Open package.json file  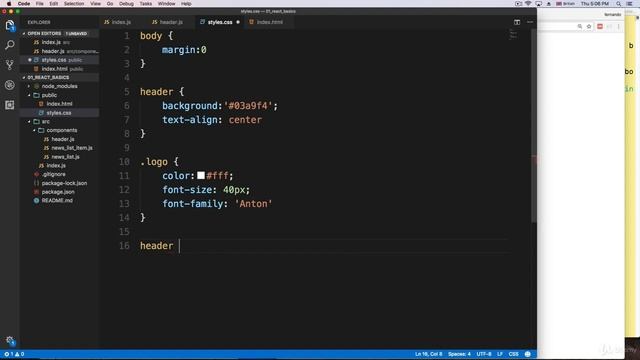coord(60,192)
